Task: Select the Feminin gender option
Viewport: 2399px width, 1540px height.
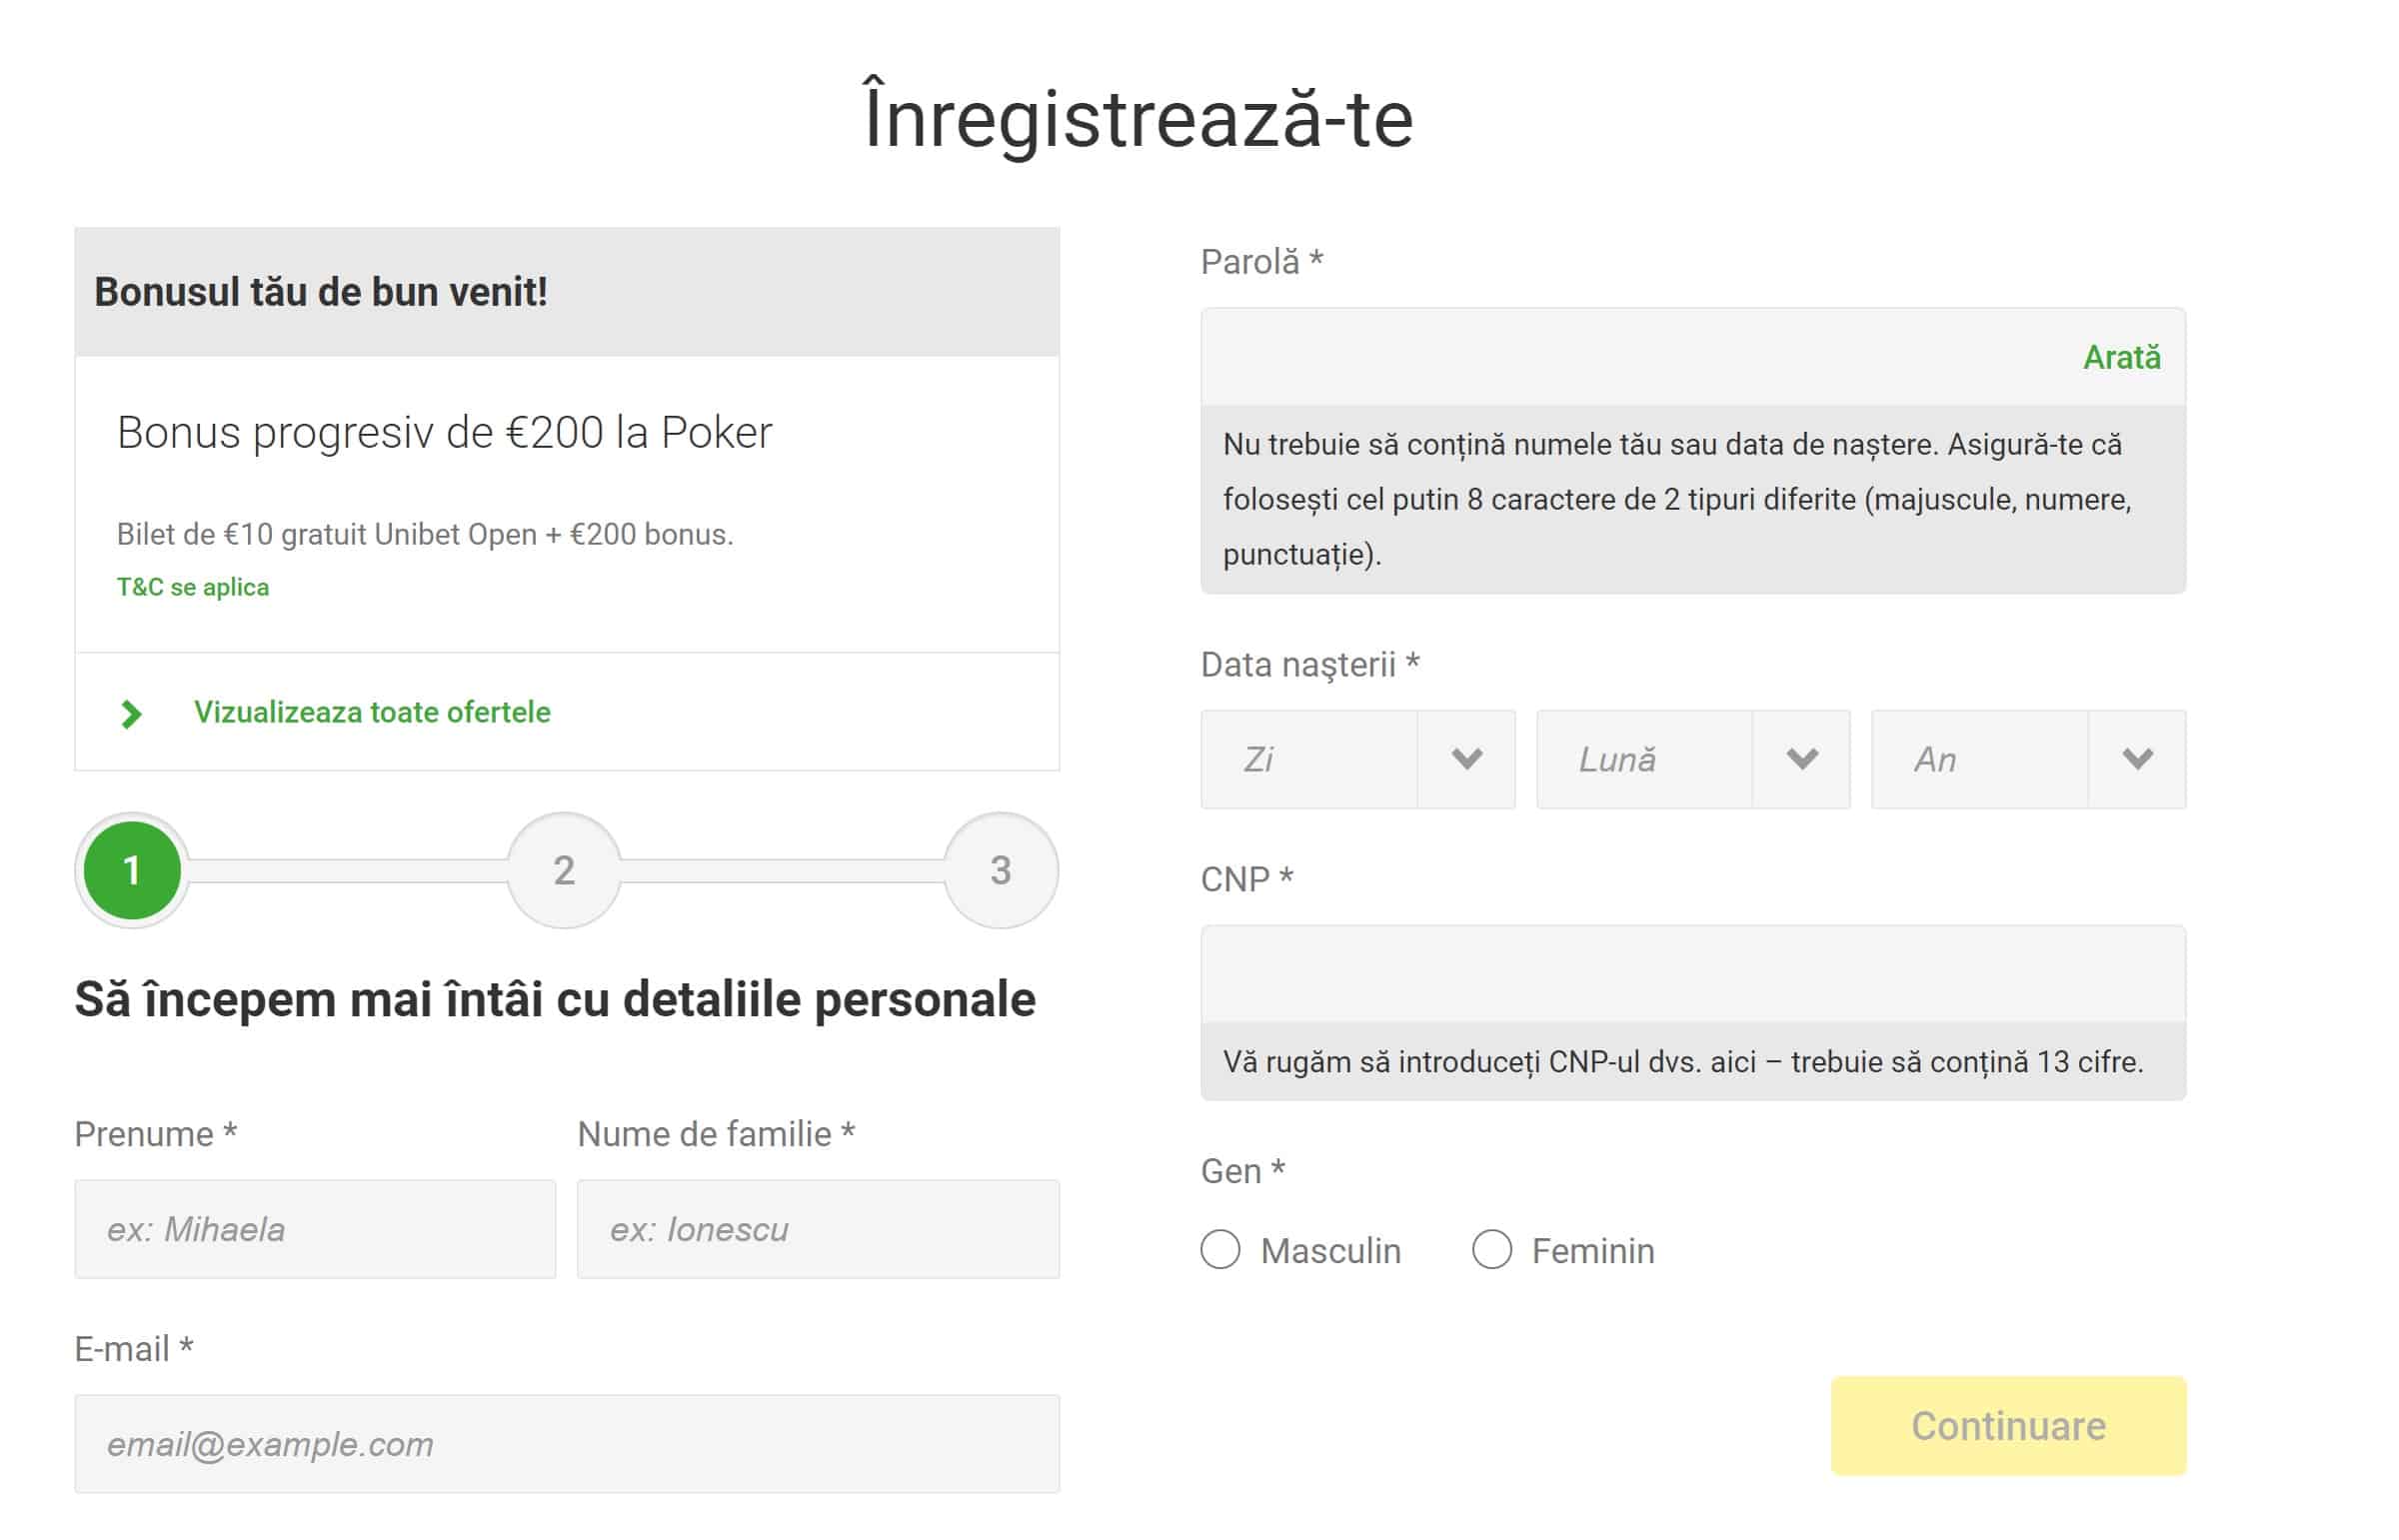Action: point(1492,1249)
